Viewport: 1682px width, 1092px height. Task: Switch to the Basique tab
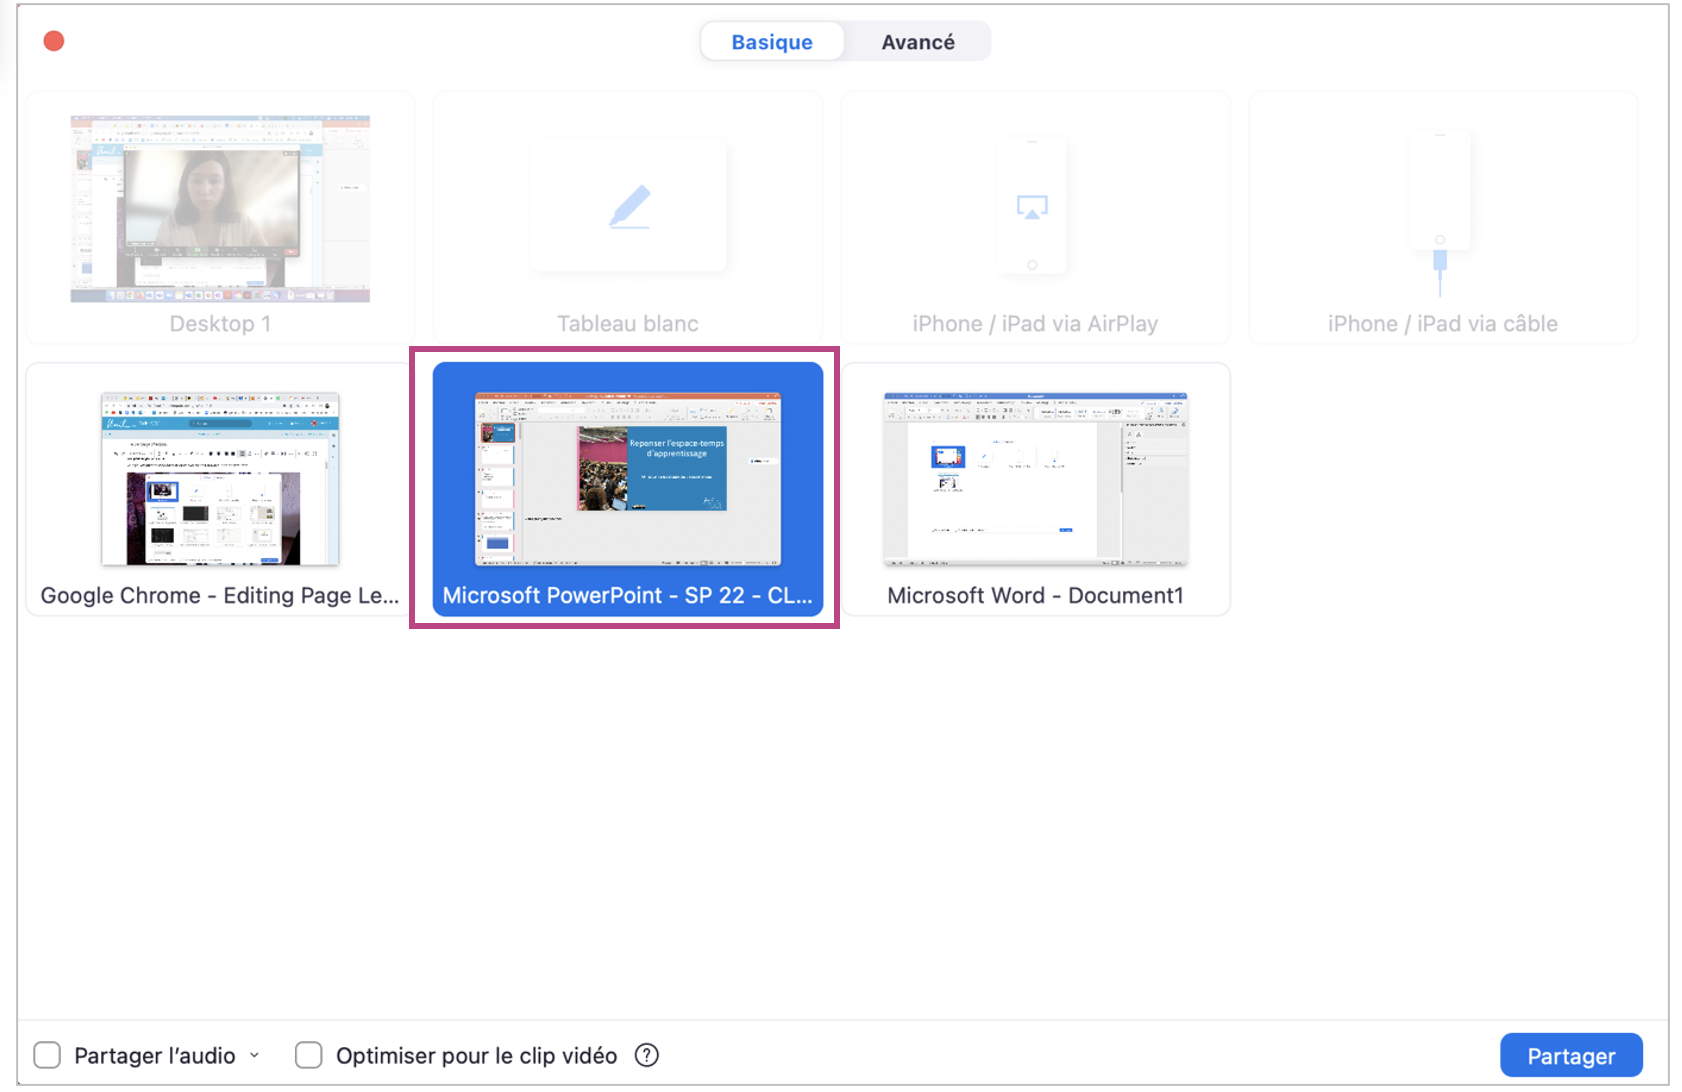(772, 42)
